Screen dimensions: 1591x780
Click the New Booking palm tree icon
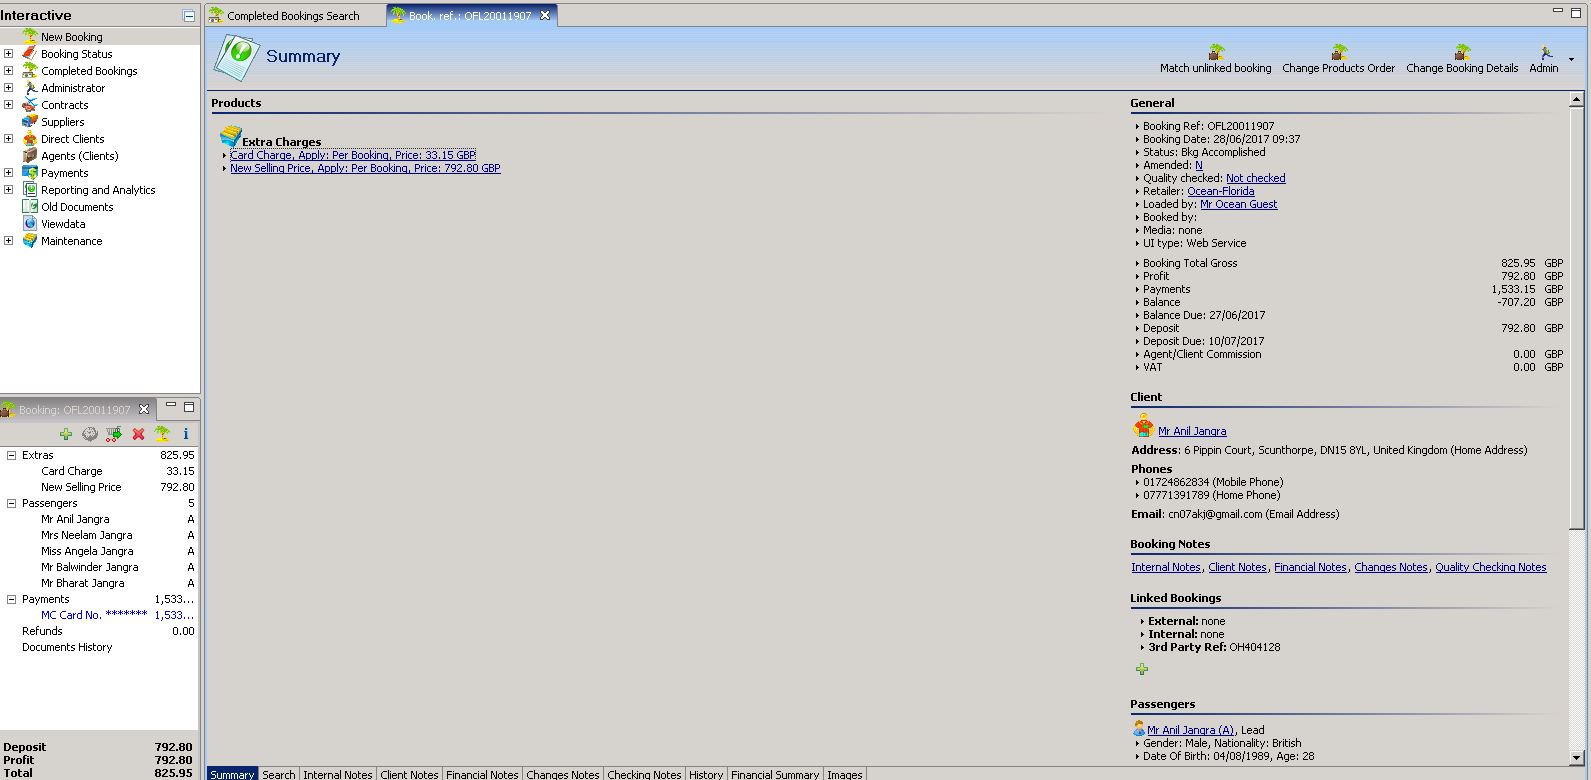[30, 37]
